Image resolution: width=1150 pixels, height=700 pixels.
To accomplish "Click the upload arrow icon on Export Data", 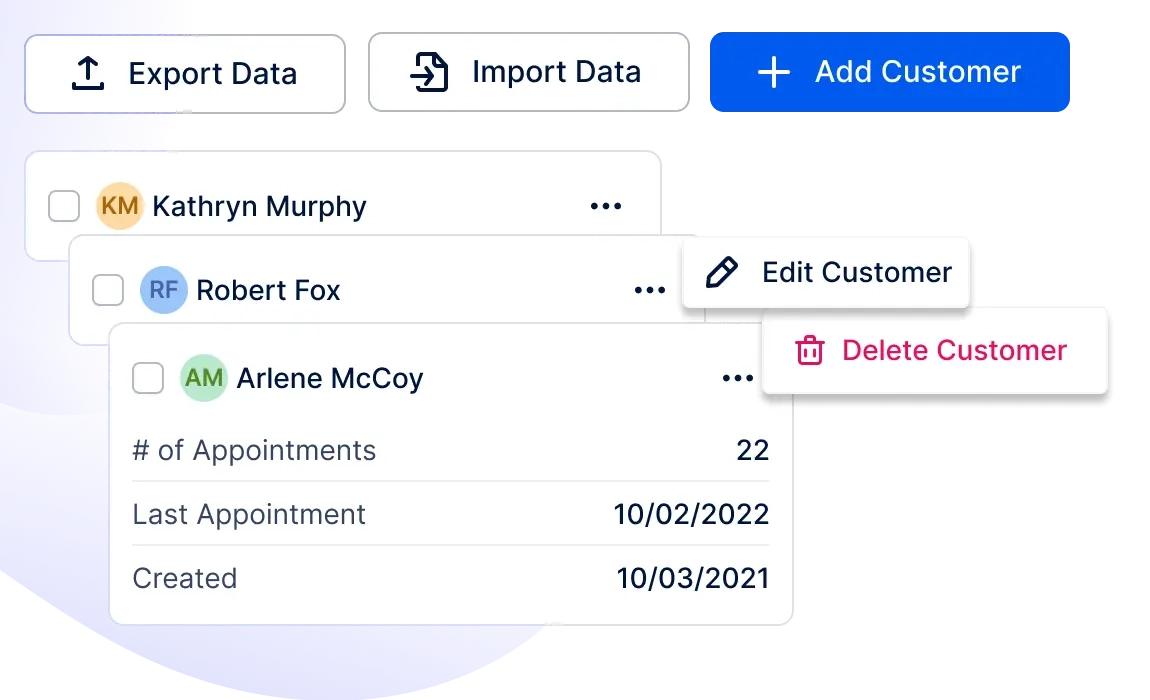I will pyautogui.click(x=88, y=73).
